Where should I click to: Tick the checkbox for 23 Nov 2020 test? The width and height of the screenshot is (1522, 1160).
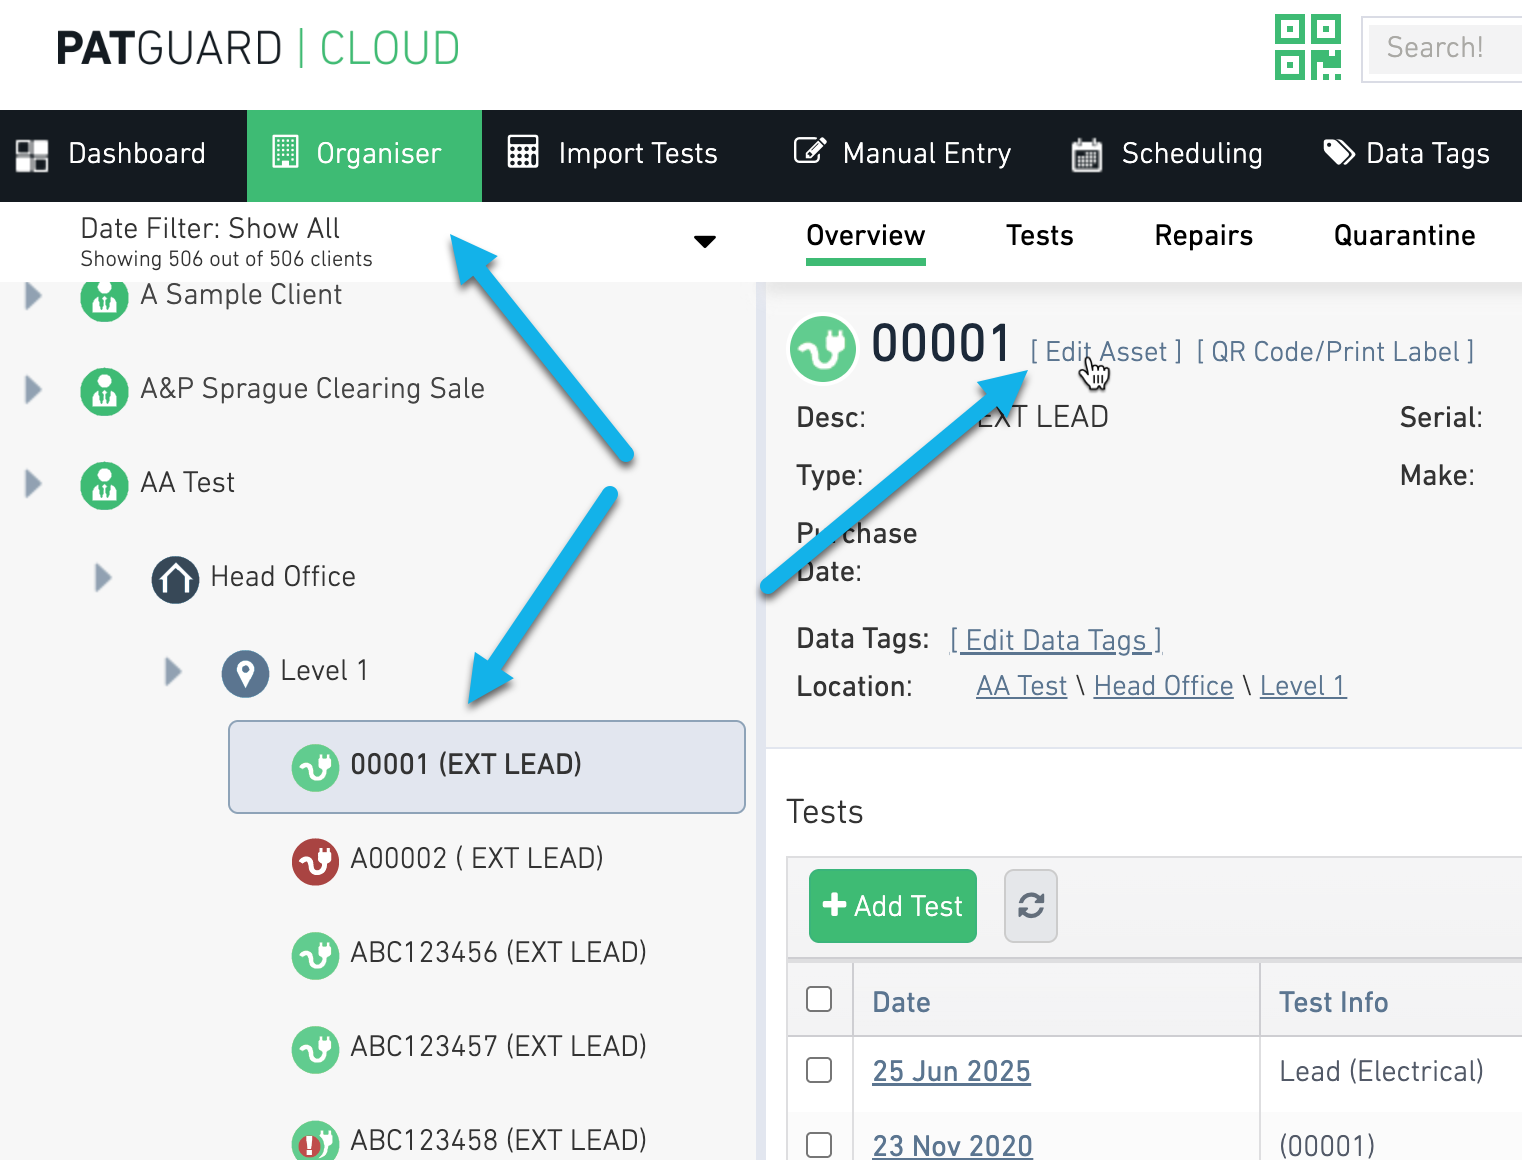(819, 1144)
